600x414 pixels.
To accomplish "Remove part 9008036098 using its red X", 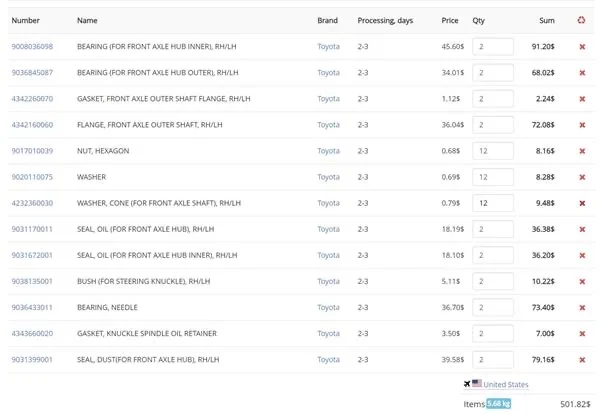I will pyautogui.click(x=582, y=46).
